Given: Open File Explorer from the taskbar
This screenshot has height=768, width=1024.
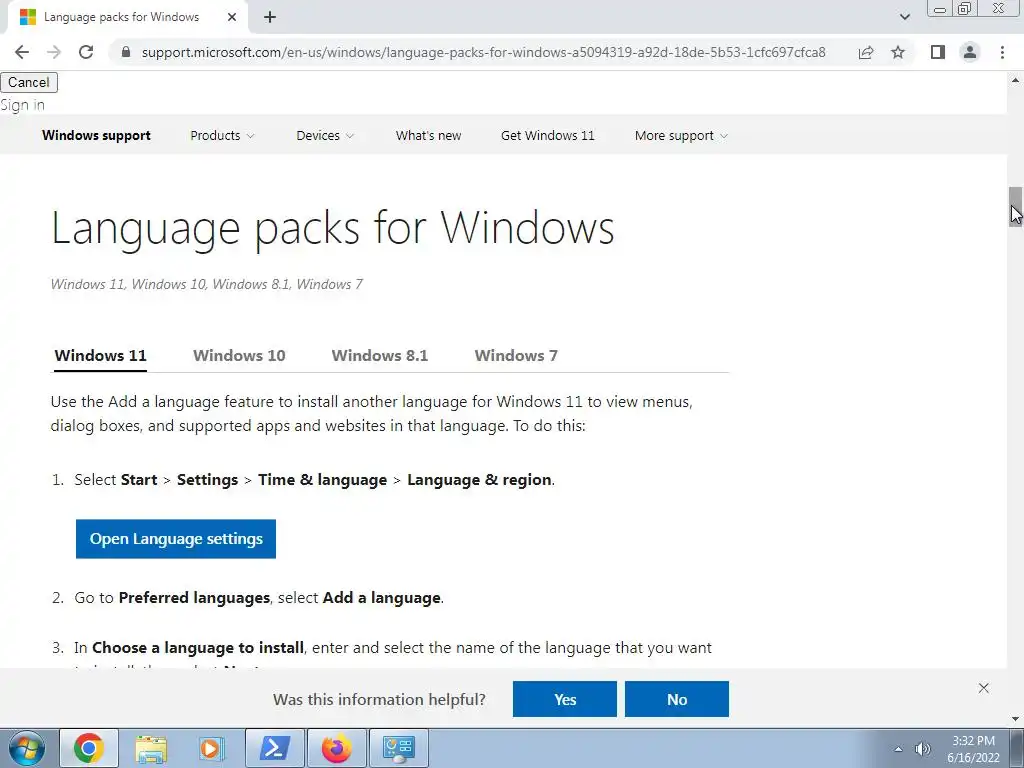Looking at the screenshot, I should click(x=151, y=748).
